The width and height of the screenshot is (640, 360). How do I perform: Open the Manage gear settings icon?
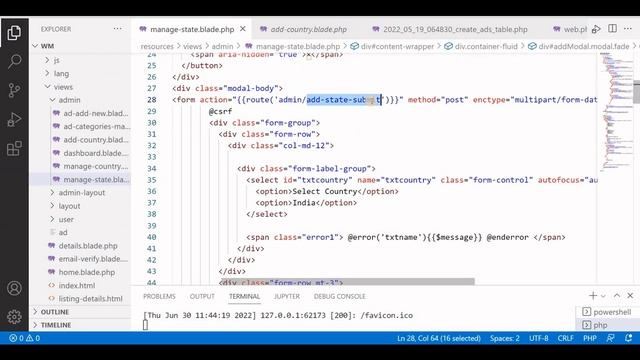click(x=14, y=316)
